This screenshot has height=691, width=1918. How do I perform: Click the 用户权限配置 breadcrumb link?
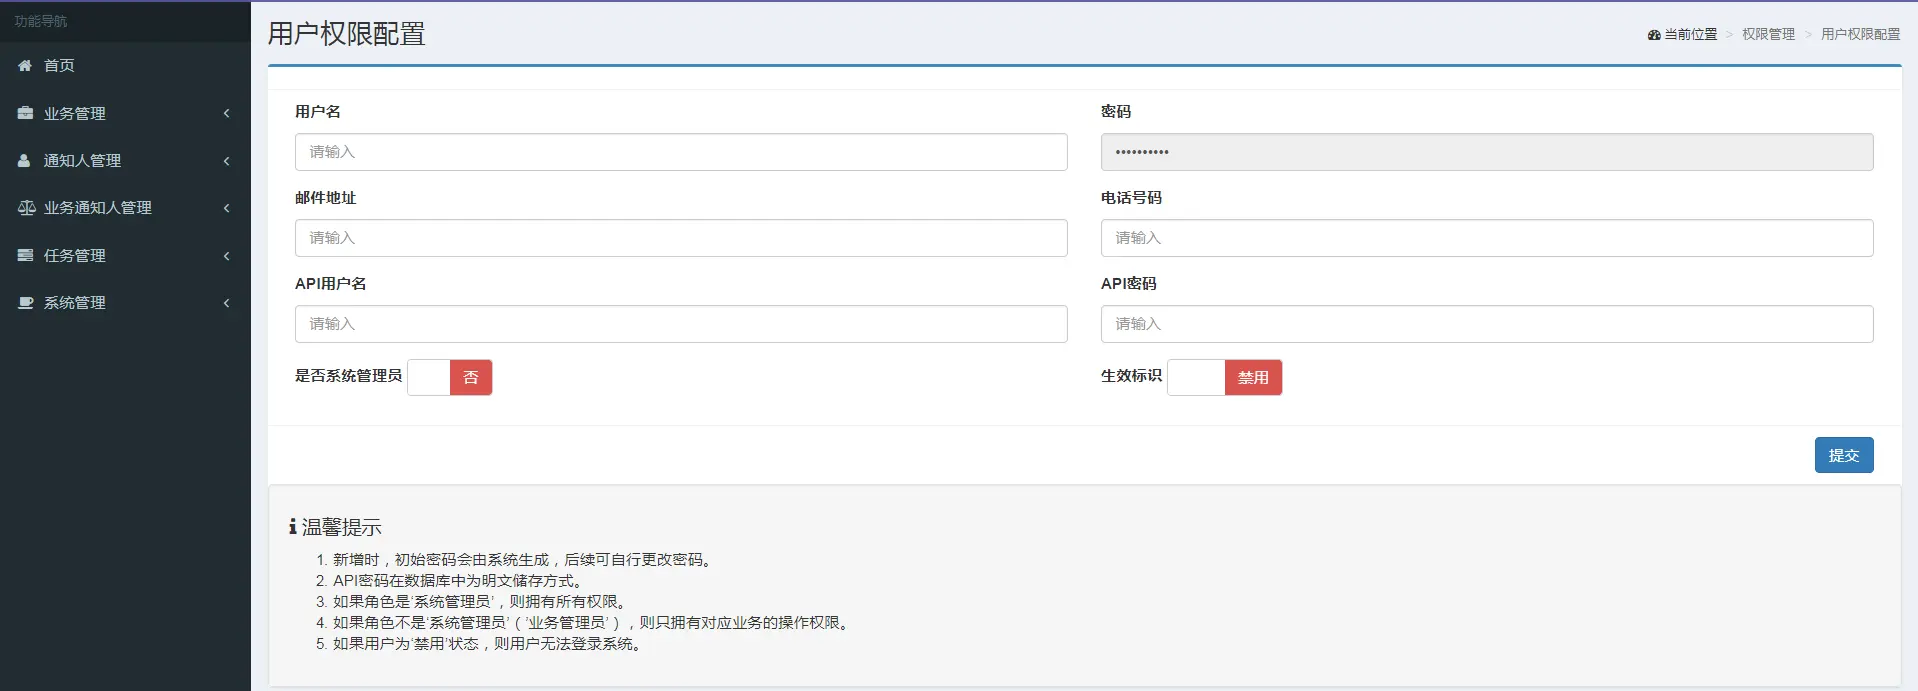tap(1860, 34)
